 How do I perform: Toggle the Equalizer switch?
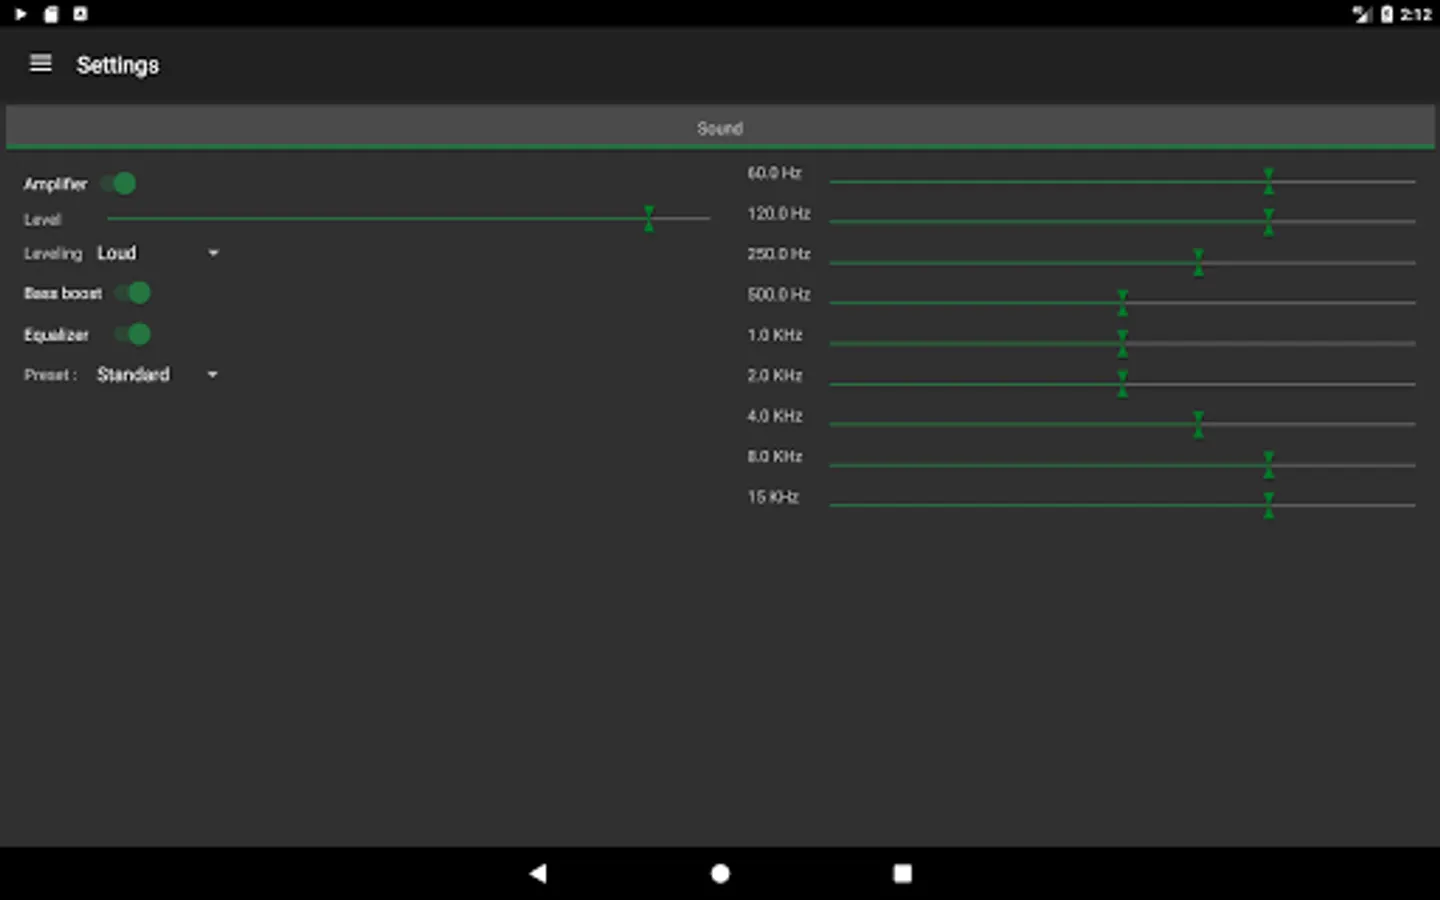[x=133, y=334]
